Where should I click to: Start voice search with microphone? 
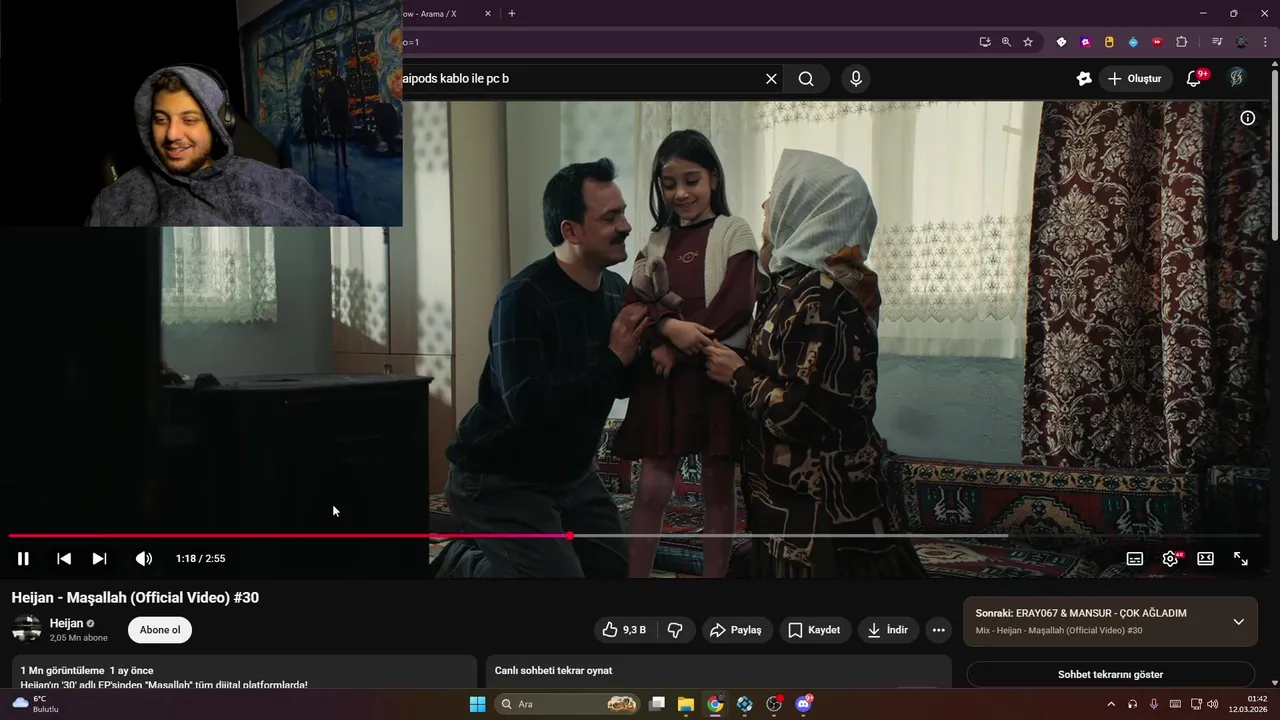tap(856, 79)
